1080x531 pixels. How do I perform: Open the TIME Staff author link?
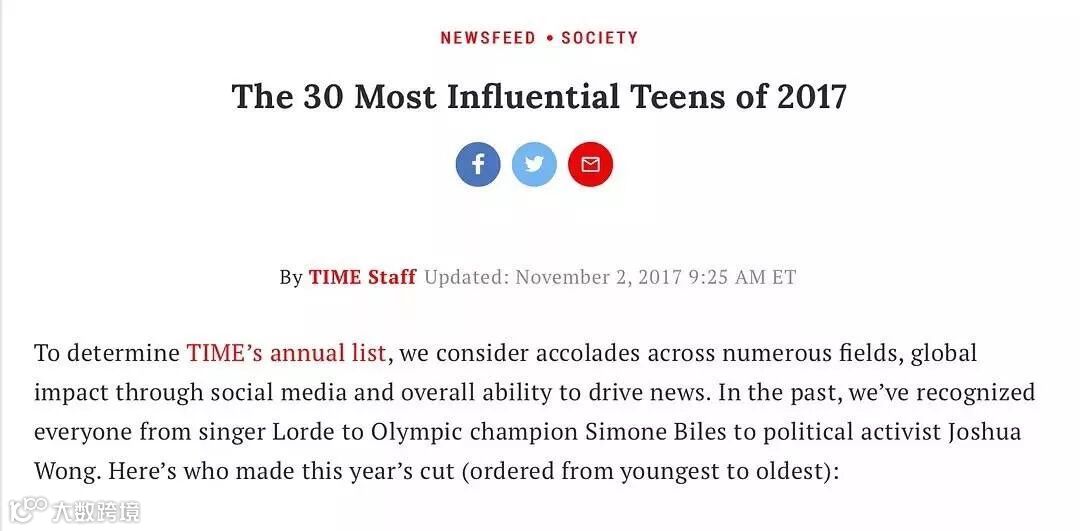362,277
